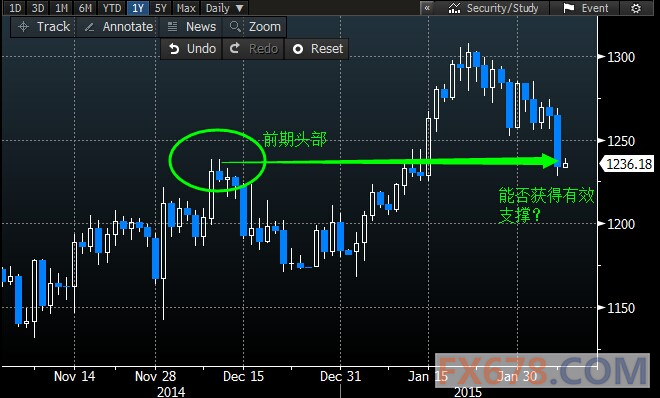Choose the YTD range

point(112,8)
